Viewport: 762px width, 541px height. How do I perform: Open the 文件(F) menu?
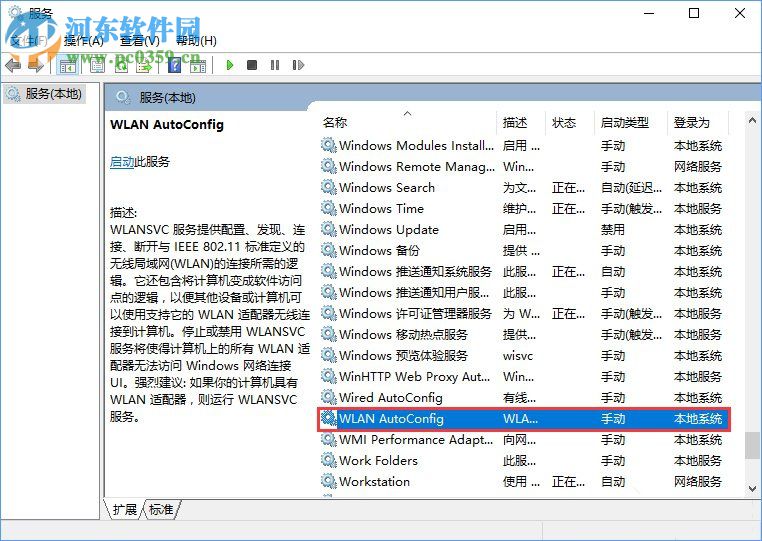point(28,41)
